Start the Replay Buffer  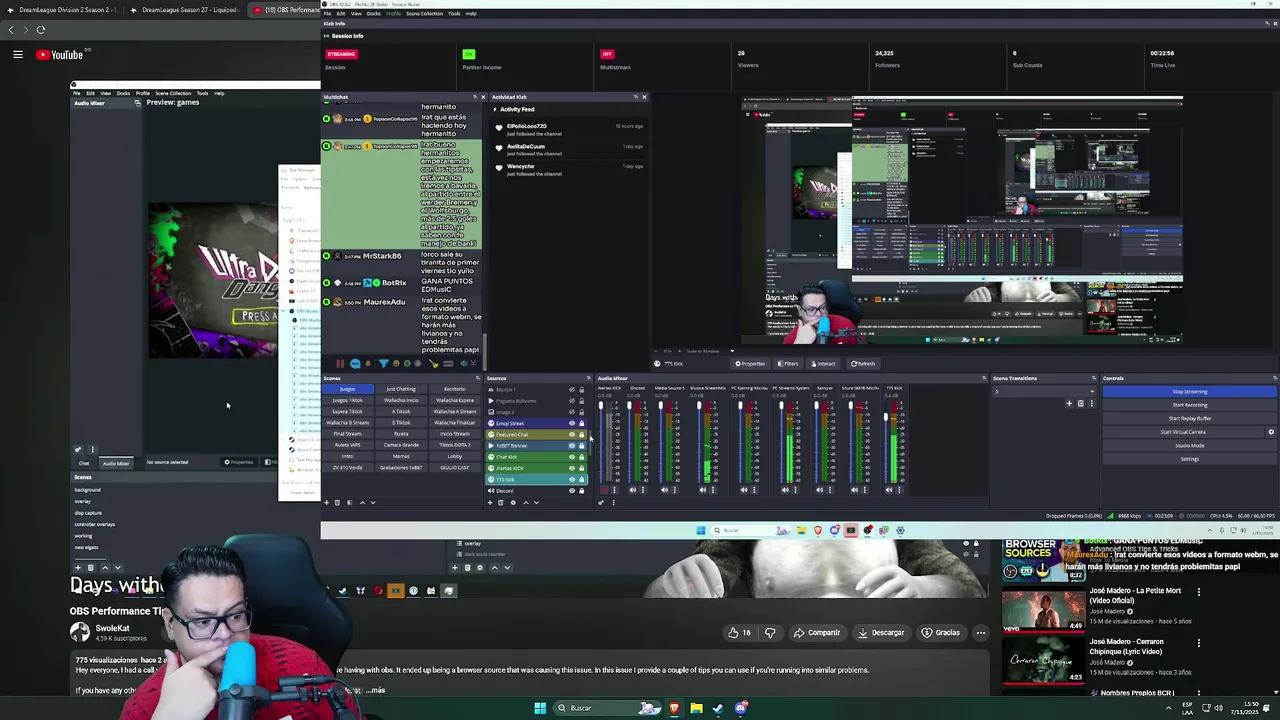[x=1190, y=418]
